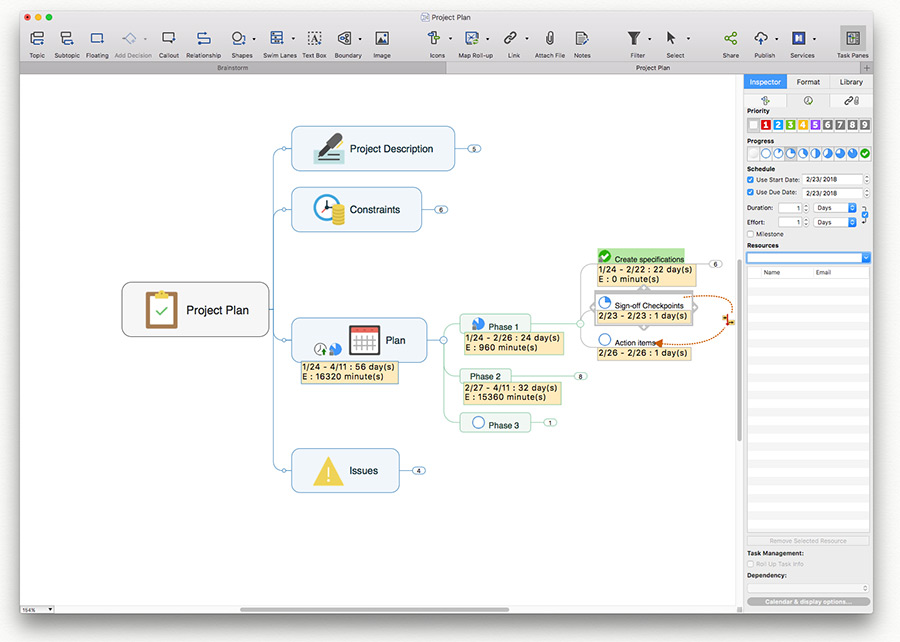Open the Dependency dropdown
The width and height of the screenshot is (900, 642).
(x=808, y=588)
